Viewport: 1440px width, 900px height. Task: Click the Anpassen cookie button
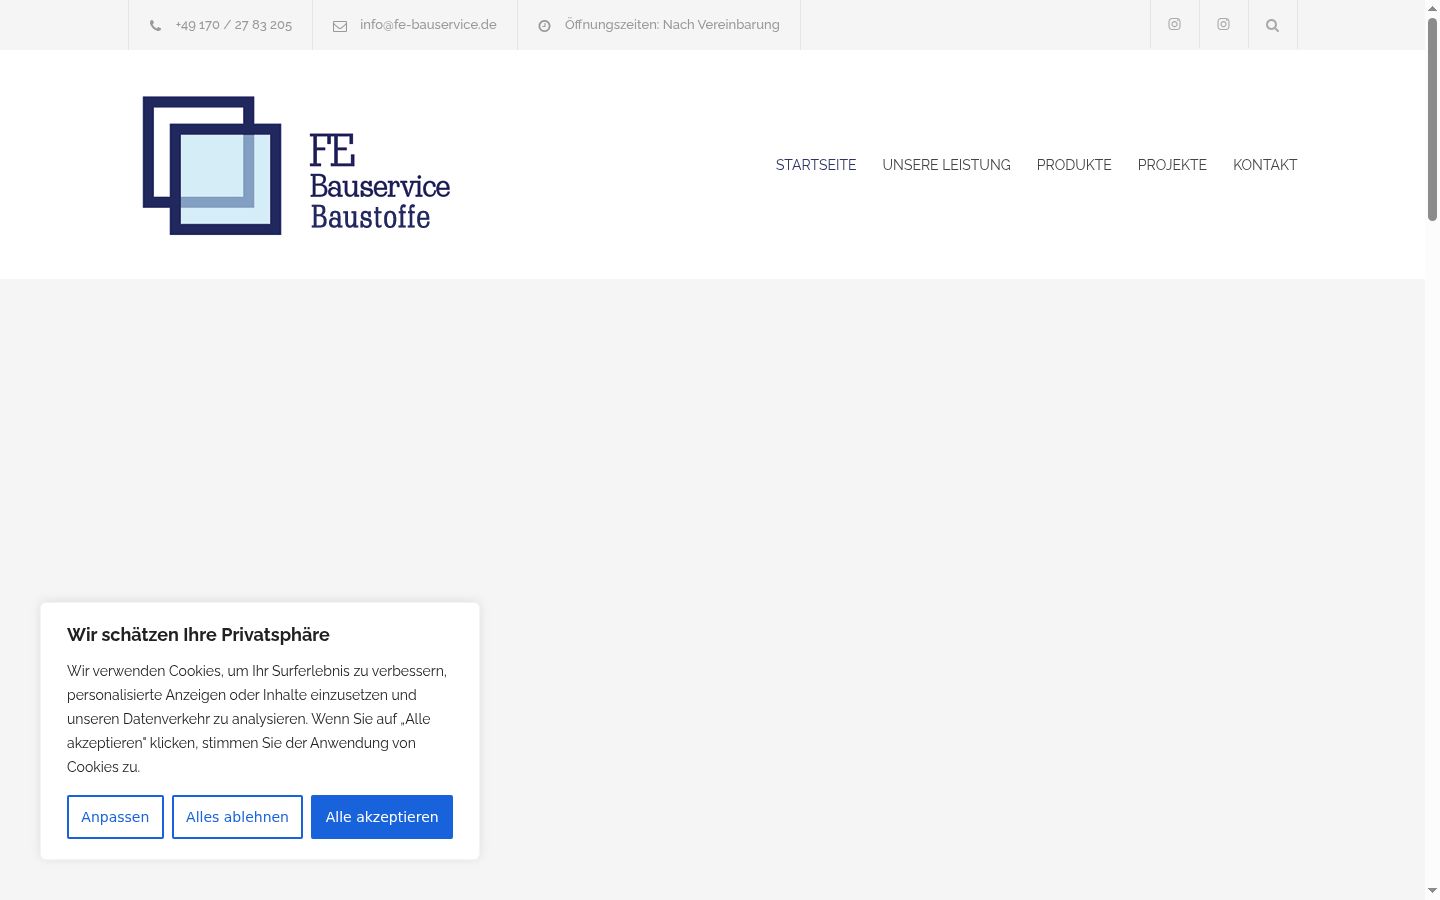115,817
